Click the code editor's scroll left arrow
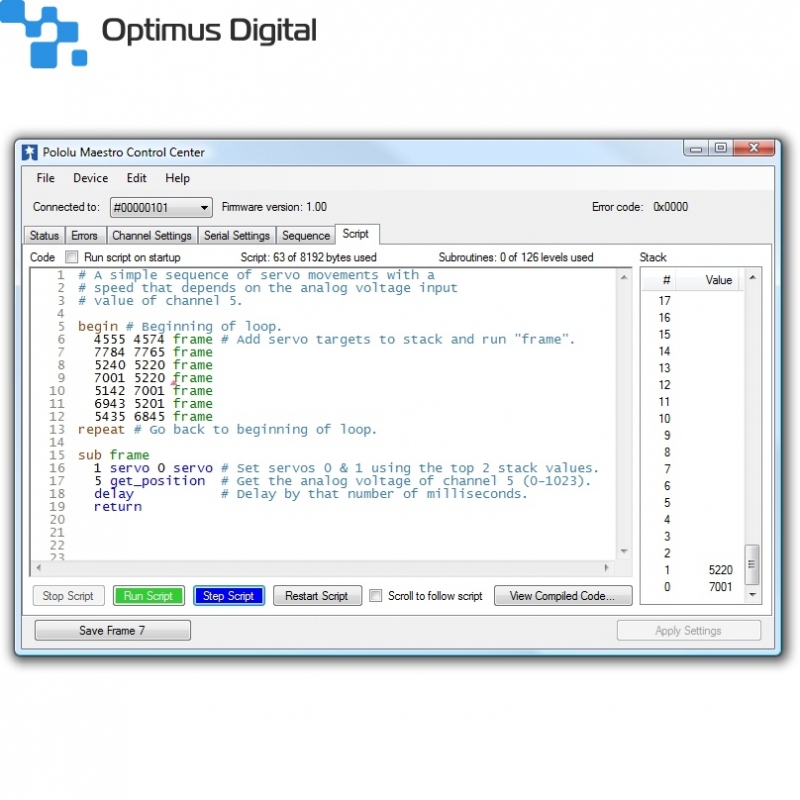Screen dimensions: 800x800 (x=39, y=567)
